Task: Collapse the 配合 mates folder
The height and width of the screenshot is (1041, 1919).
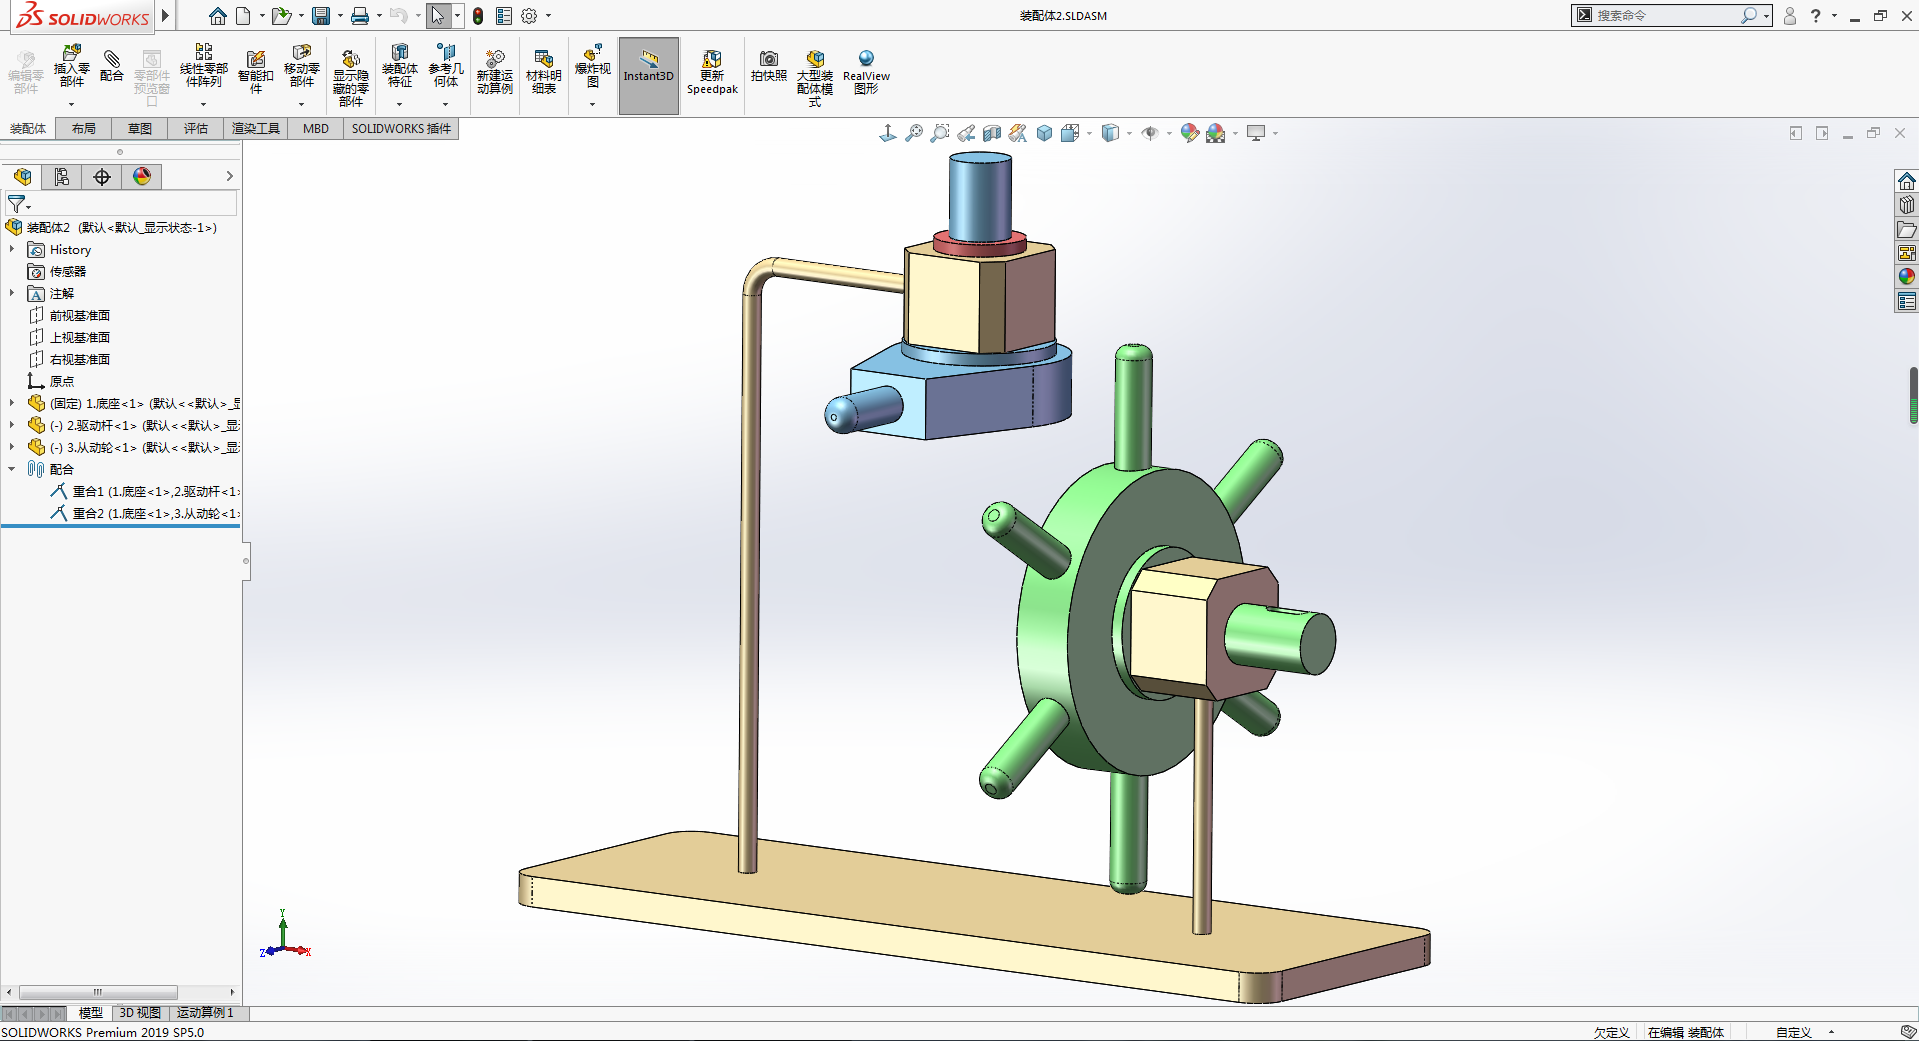Action: [12, 470]
